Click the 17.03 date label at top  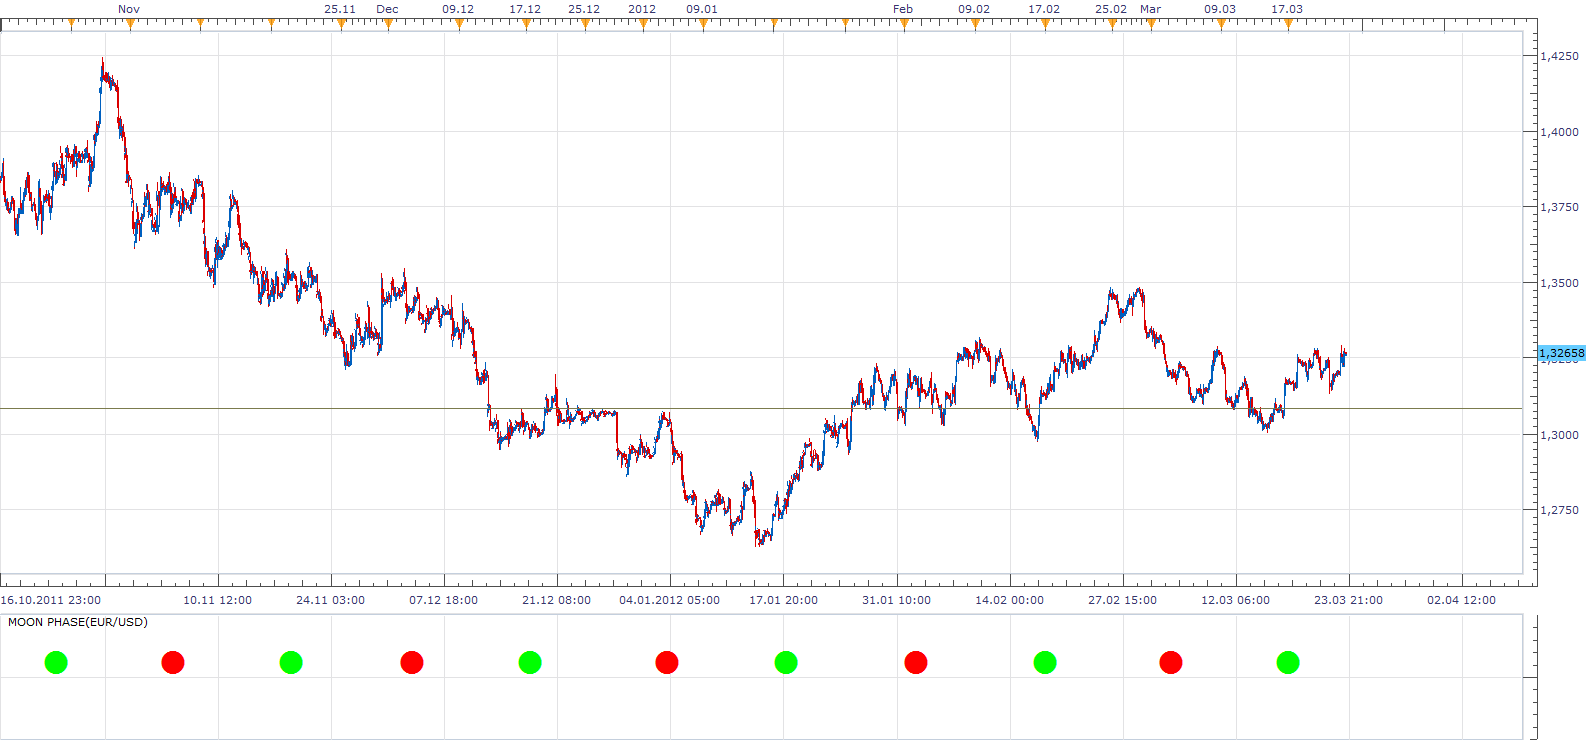(1287, 9)
